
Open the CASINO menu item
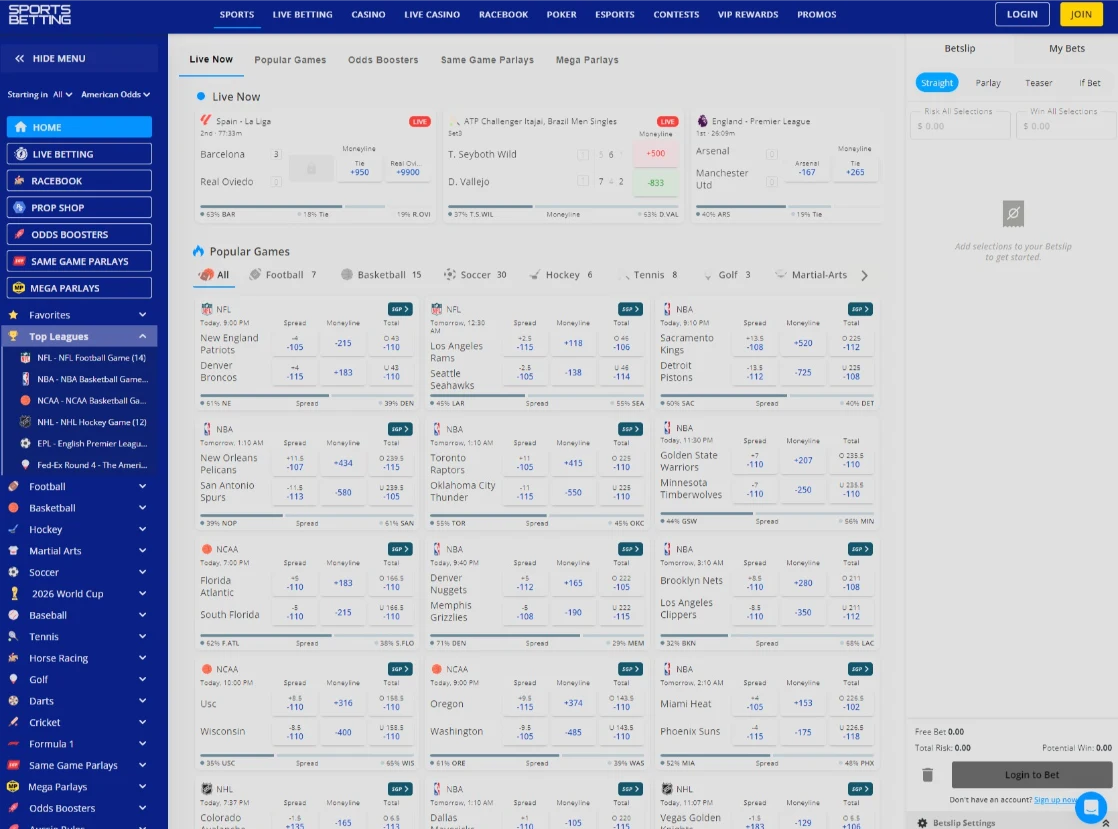click(x=368, y=14)
